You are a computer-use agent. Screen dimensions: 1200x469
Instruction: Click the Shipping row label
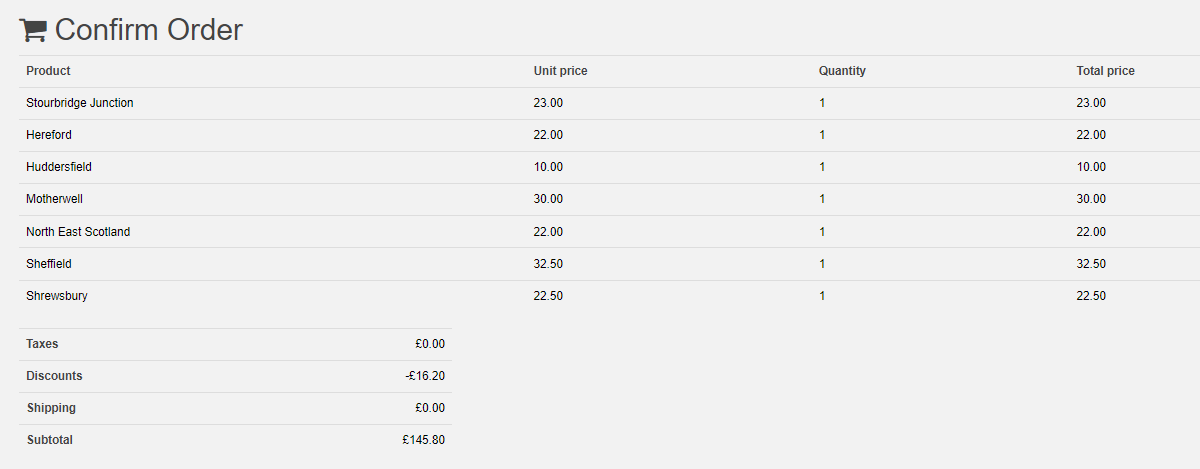pos(51,408)
